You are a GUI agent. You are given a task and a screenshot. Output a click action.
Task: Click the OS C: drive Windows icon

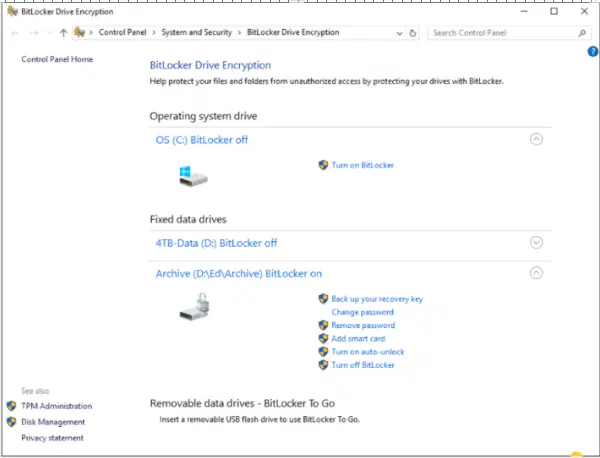[193, 176]
